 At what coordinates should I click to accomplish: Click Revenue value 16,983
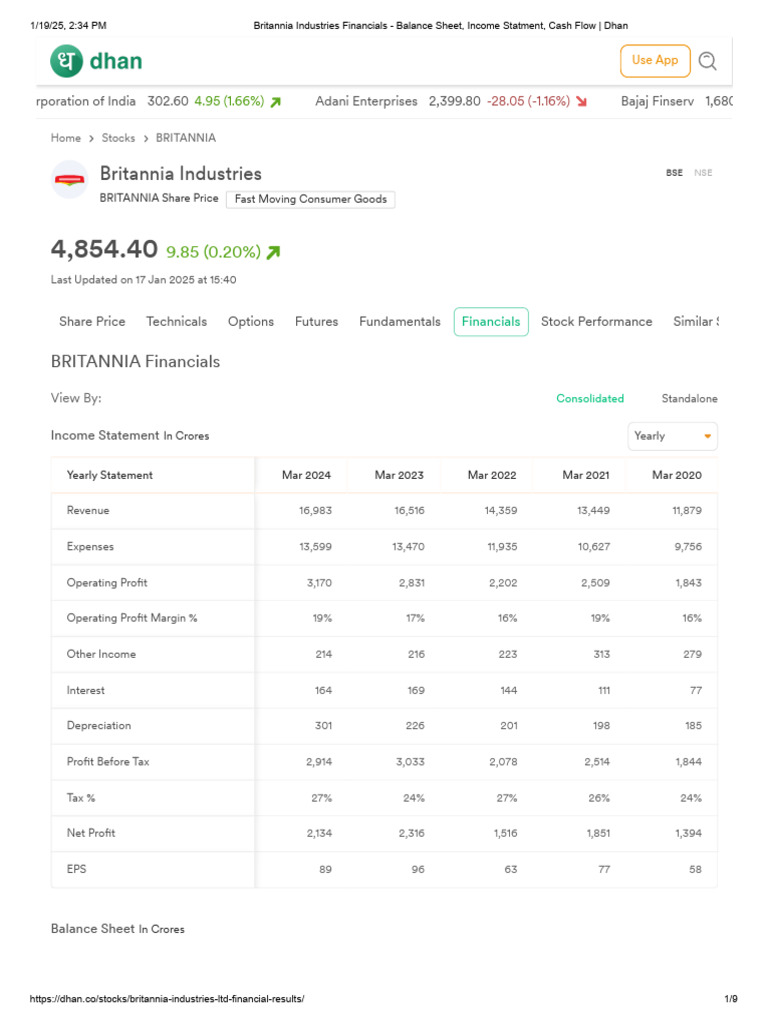point(315,511)
